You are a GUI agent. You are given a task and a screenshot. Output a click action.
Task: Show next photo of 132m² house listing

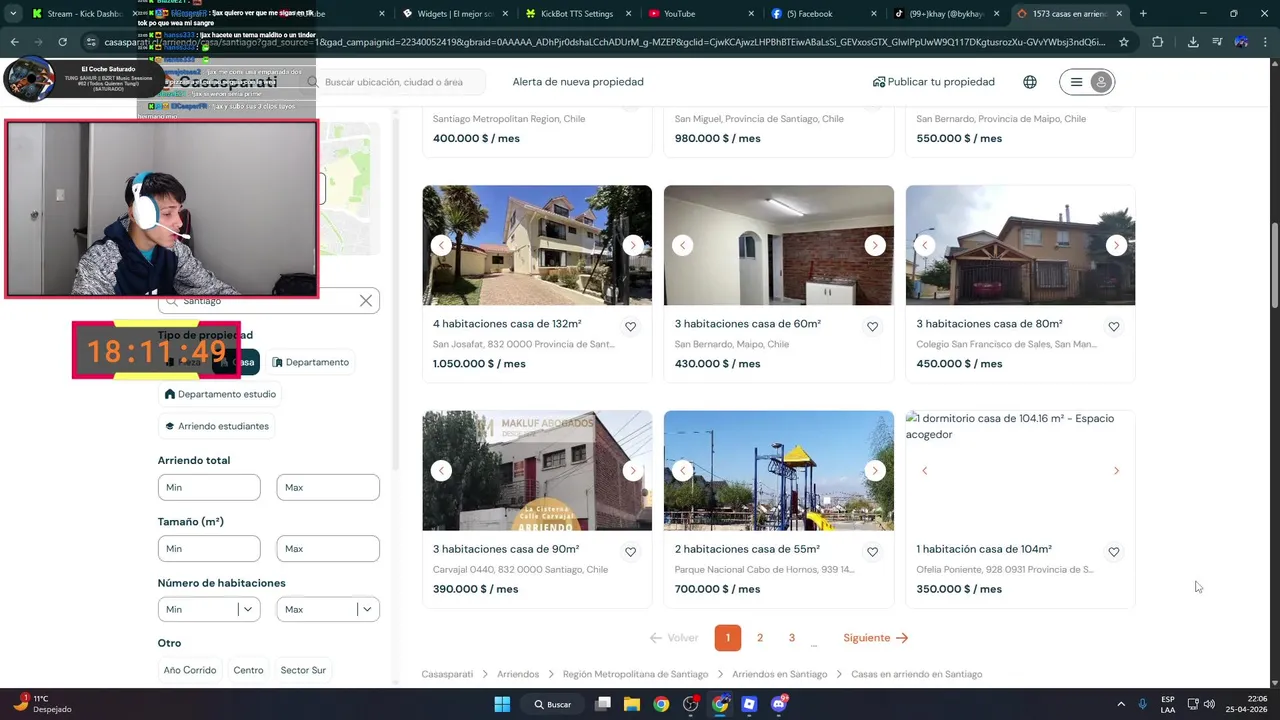click(x=632, y=245)
